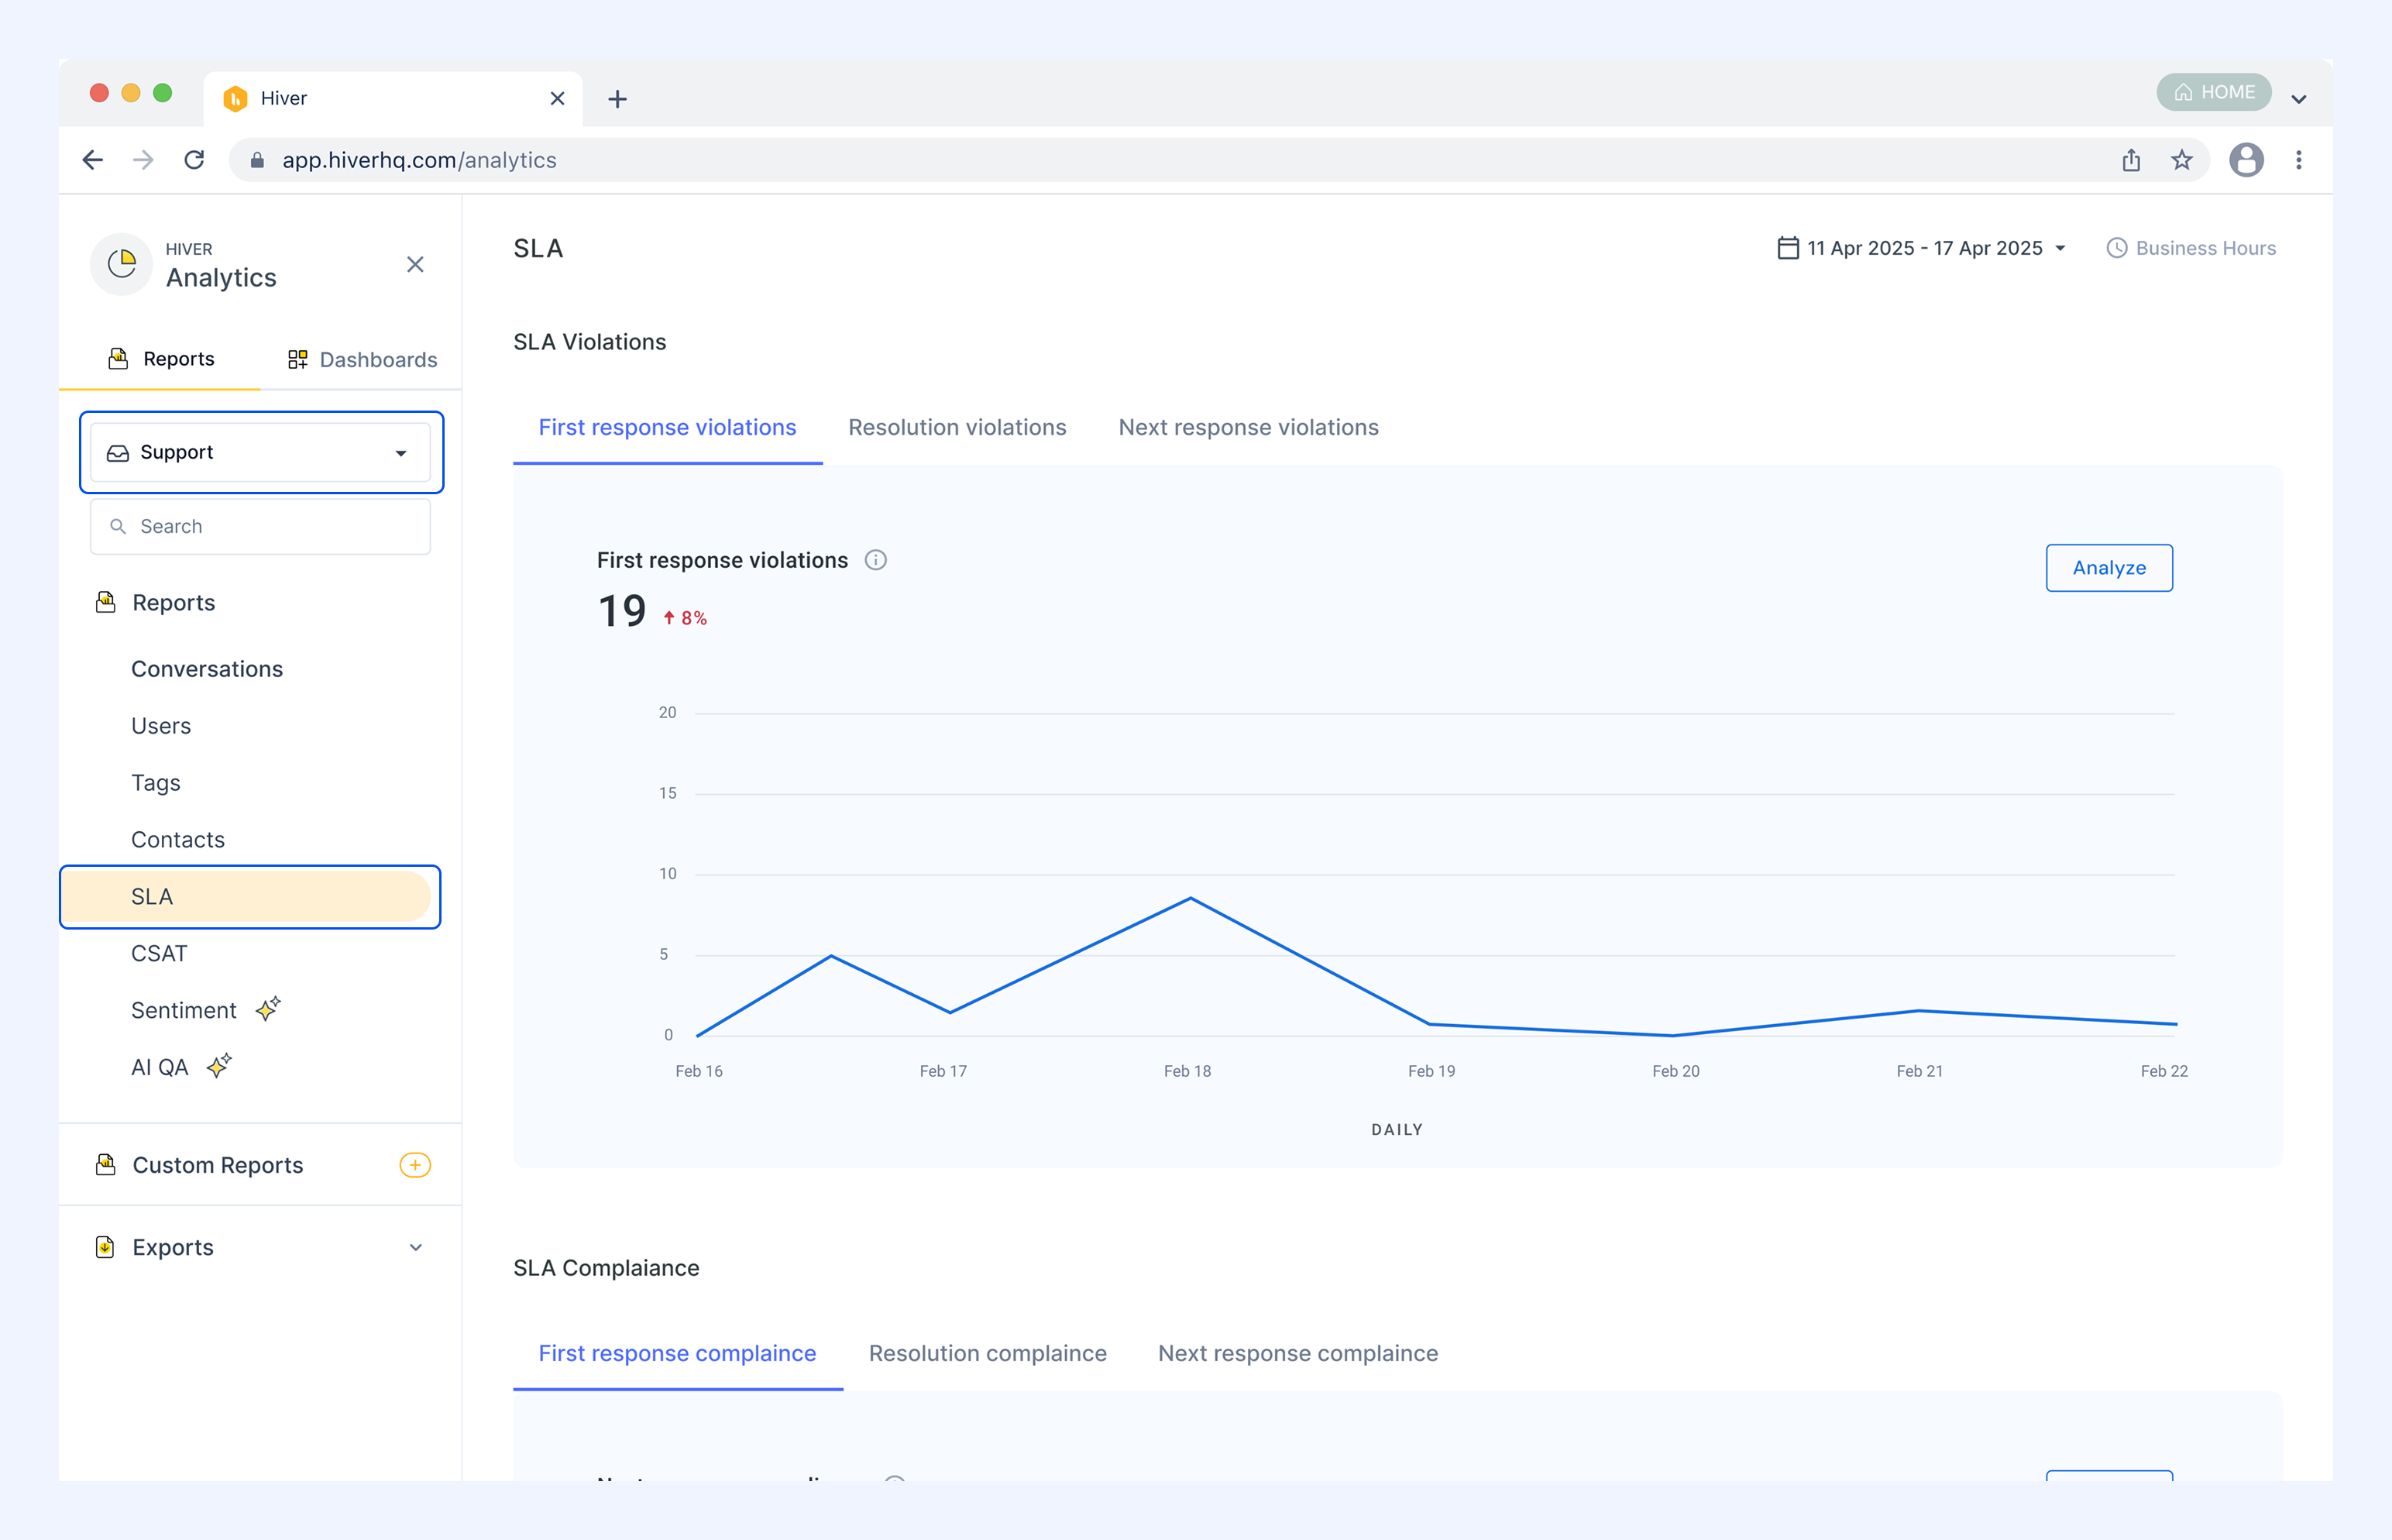This screenshot has height=1540, width=2392.
Task: Close the Hiver Analytics sidebar panel
Action: [415, 264]
